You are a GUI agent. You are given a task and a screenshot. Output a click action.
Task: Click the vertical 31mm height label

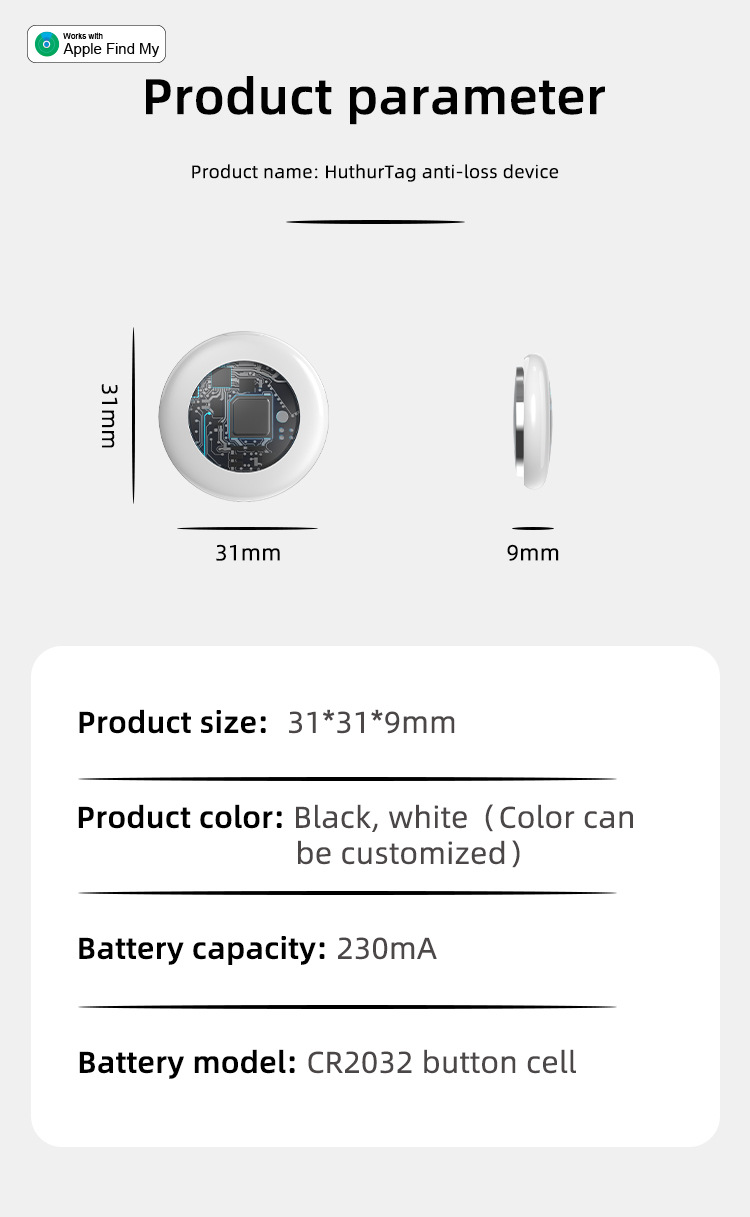click(x=109, y=414)
